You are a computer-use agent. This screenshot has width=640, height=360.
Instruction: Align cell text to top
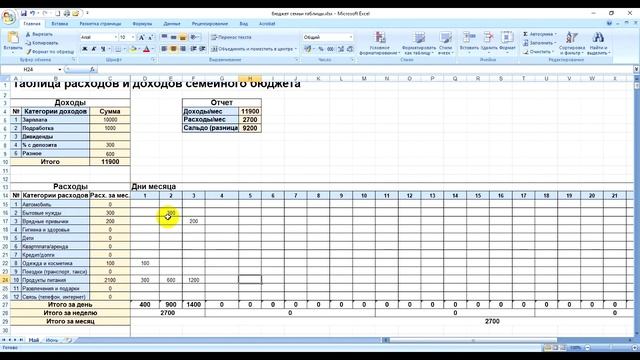coord(164,37)
